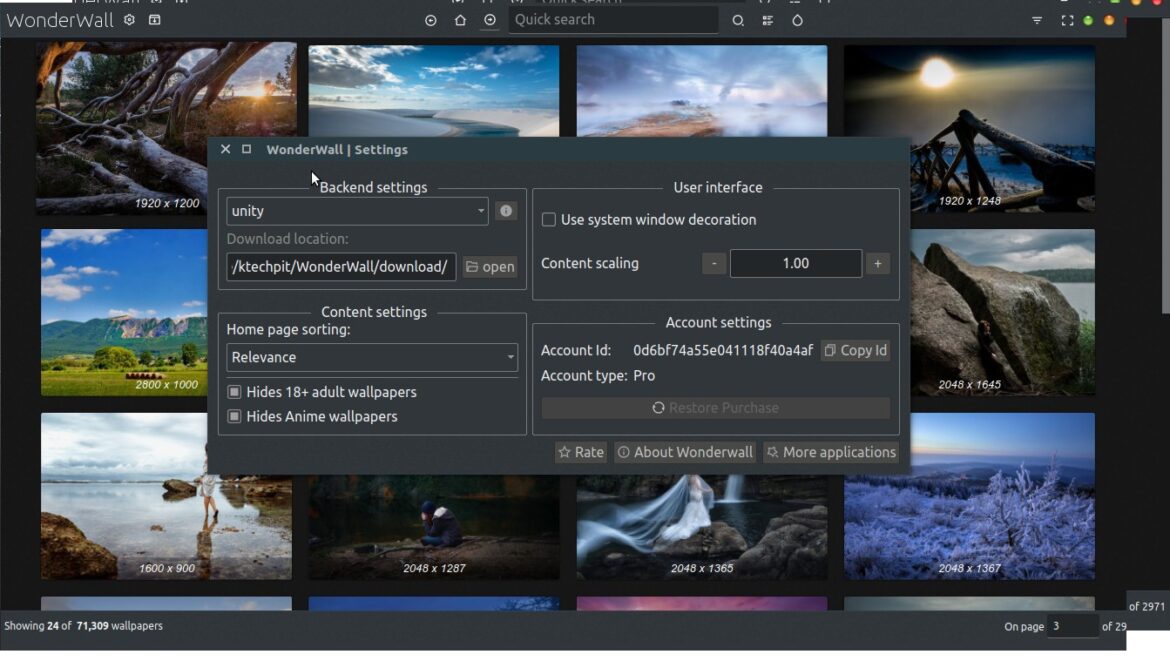
Task: Toggle fullscreen with the expand brackets icon
Action: pos(1066,20)
